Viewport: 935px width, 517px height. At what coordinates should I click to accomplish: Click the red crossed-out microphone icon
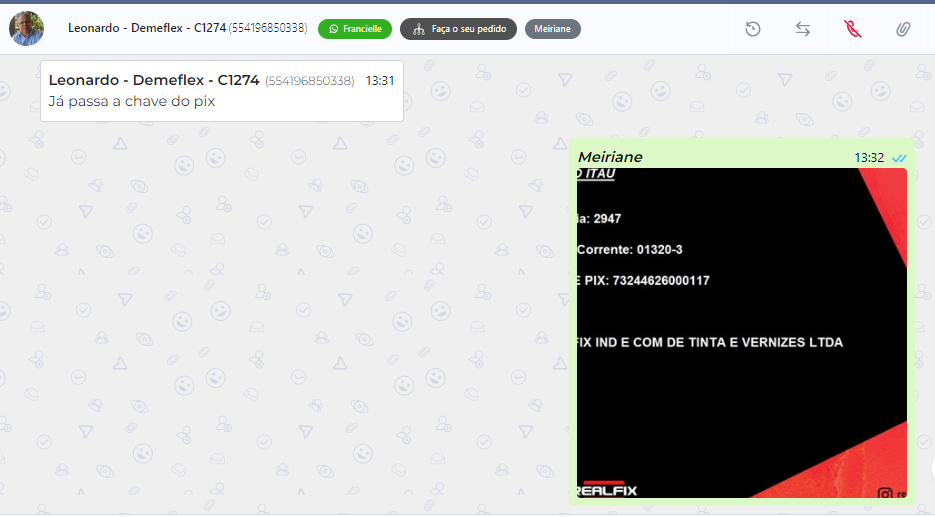click(852, 29)
